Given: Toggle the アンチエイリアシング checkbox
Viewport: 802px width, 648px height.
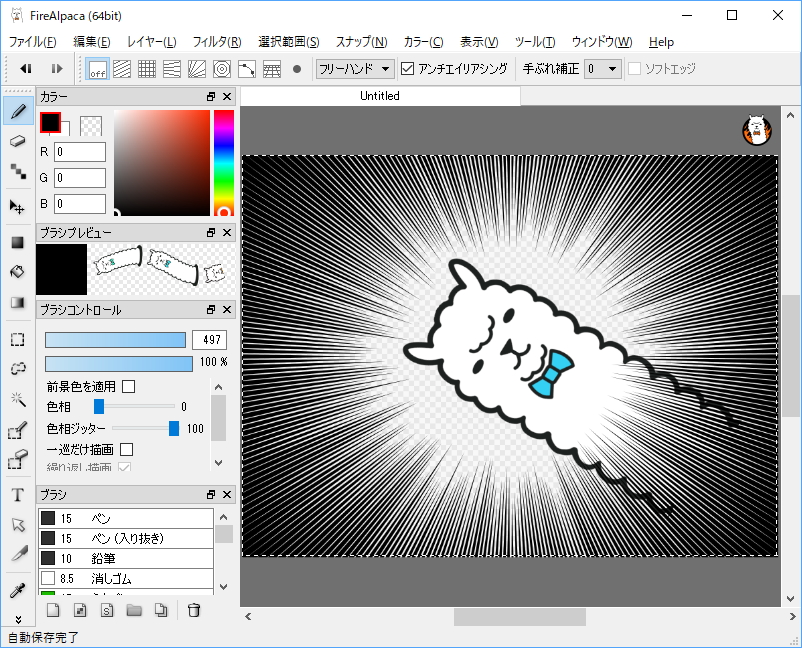Looking at the screenshot, I should (x=407, y=69).
